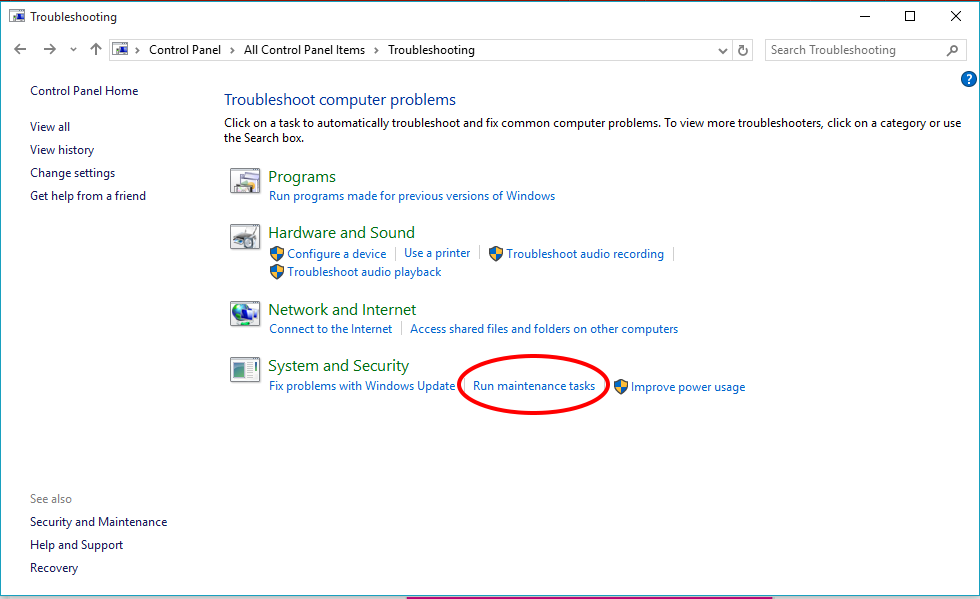This screenshot has height=599, width=980.
Task: Run programs made for previous versions of Windows
Action: [x=412, y=196]
